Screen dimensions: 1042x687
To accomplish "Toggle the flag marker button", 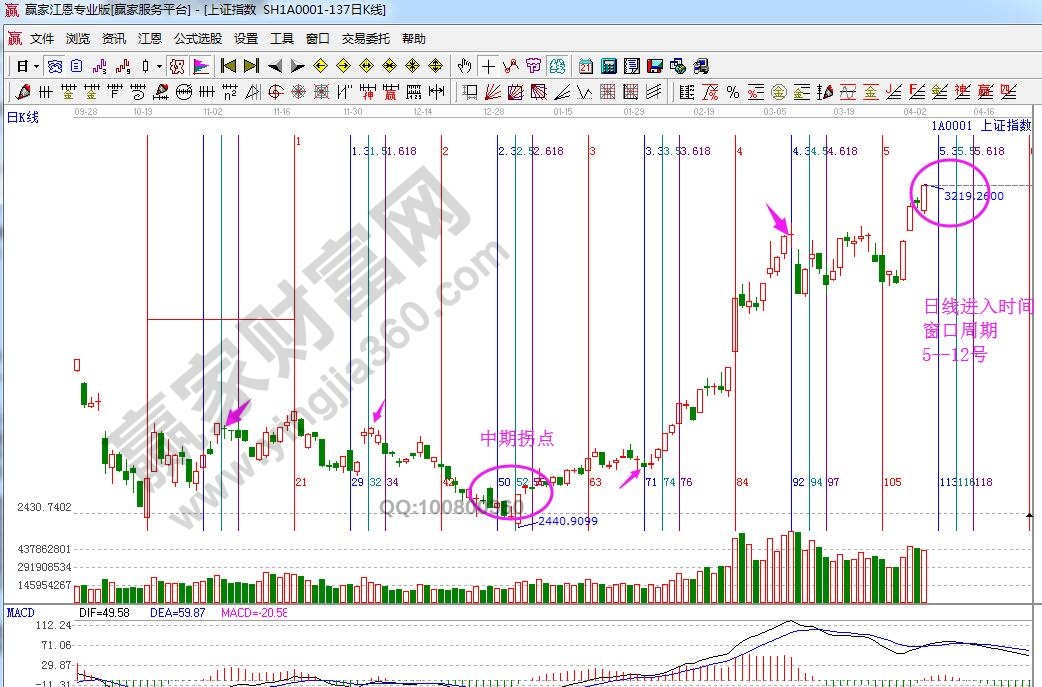I will (x=201, y=66).
